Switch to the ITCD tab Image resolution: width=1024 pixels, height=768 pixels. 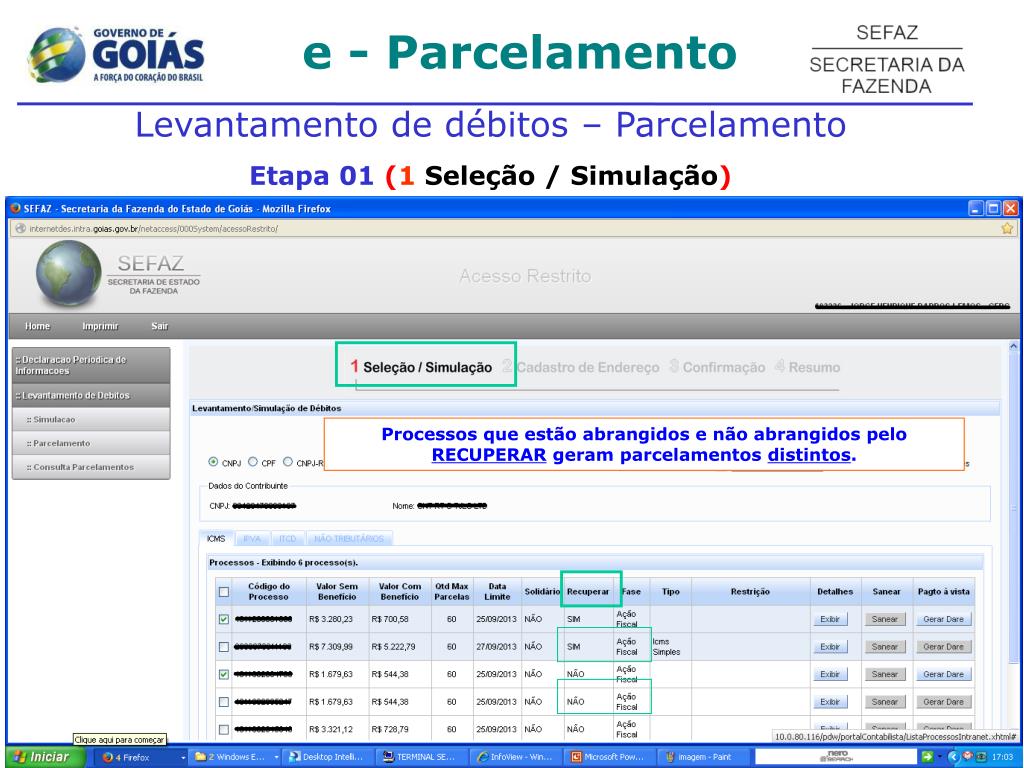pyautogui.click(x=287, y=539)
